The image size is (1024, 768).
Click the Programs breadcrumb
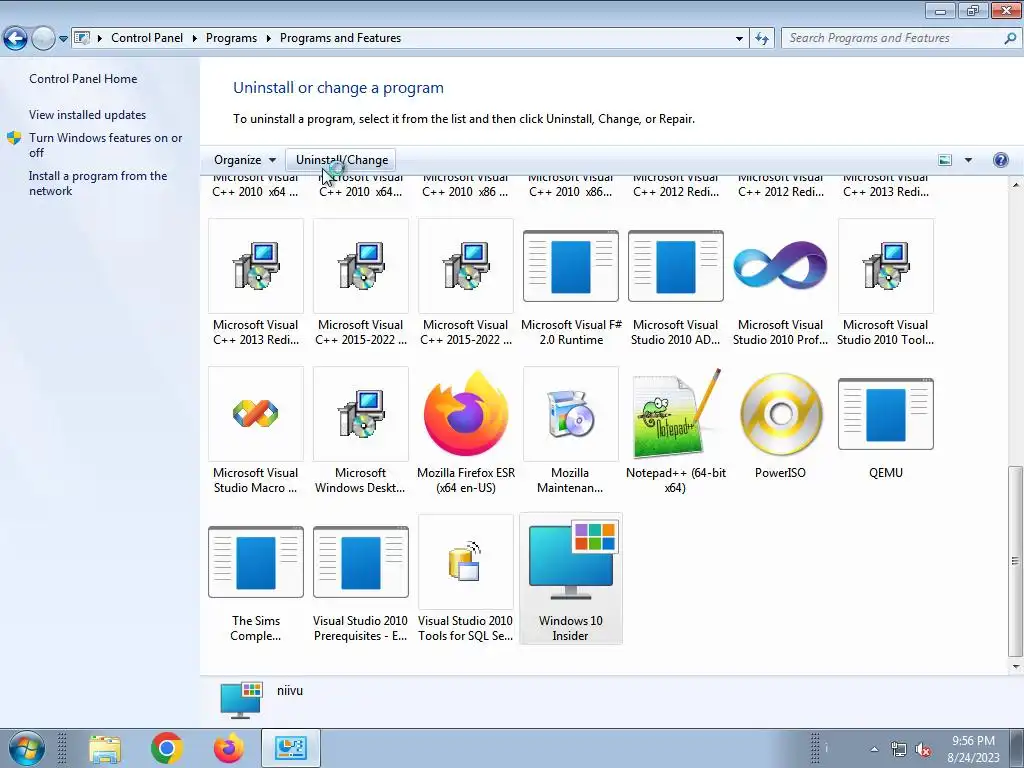[231, 38]
